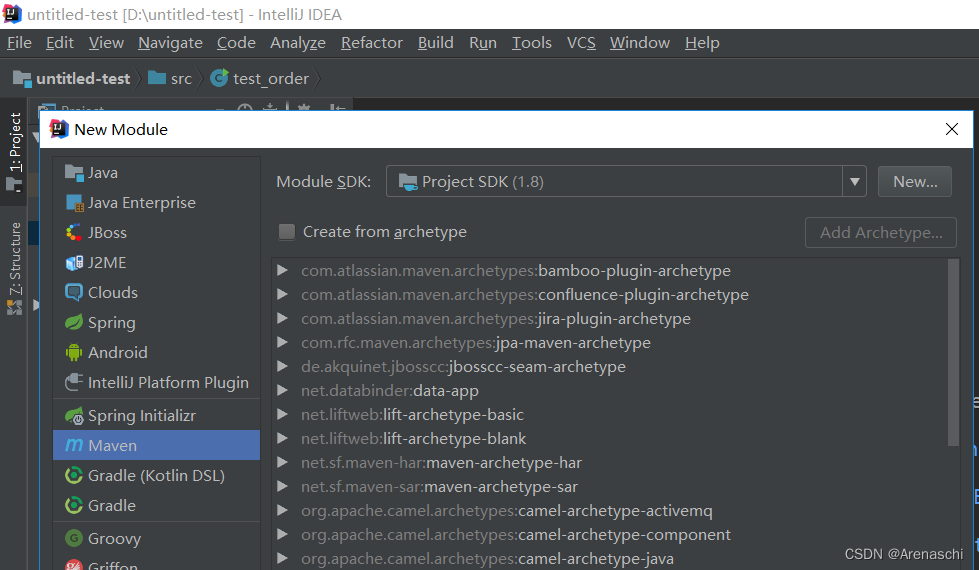Expand the net.databinder data-app entry

(282, 390)
